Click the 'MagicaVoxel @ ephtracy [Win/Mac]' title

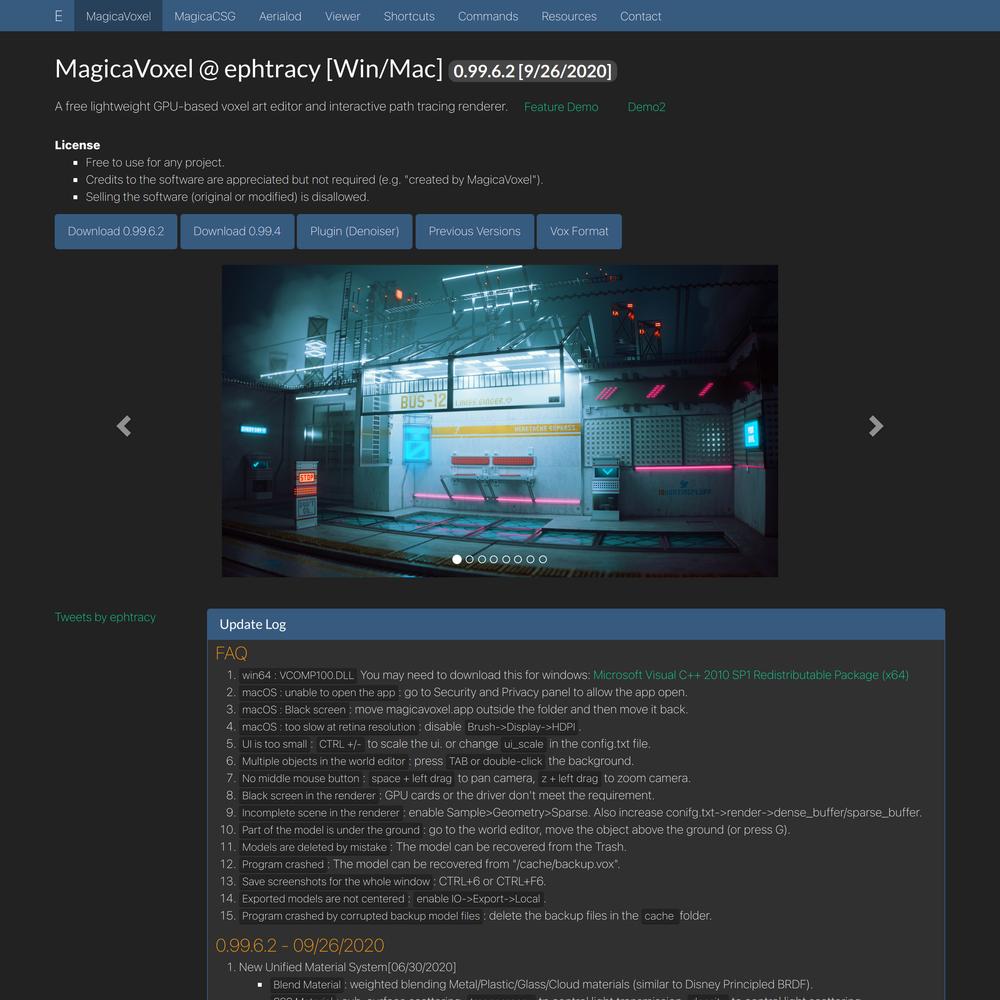(x=249, y=69)
